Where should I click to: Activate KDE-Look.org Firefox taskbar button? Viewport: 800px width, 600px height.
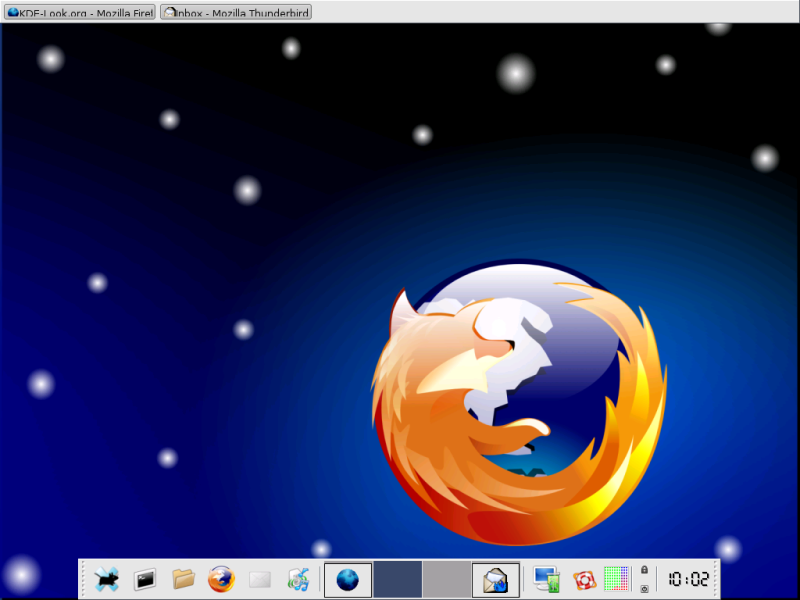(80, 12)
